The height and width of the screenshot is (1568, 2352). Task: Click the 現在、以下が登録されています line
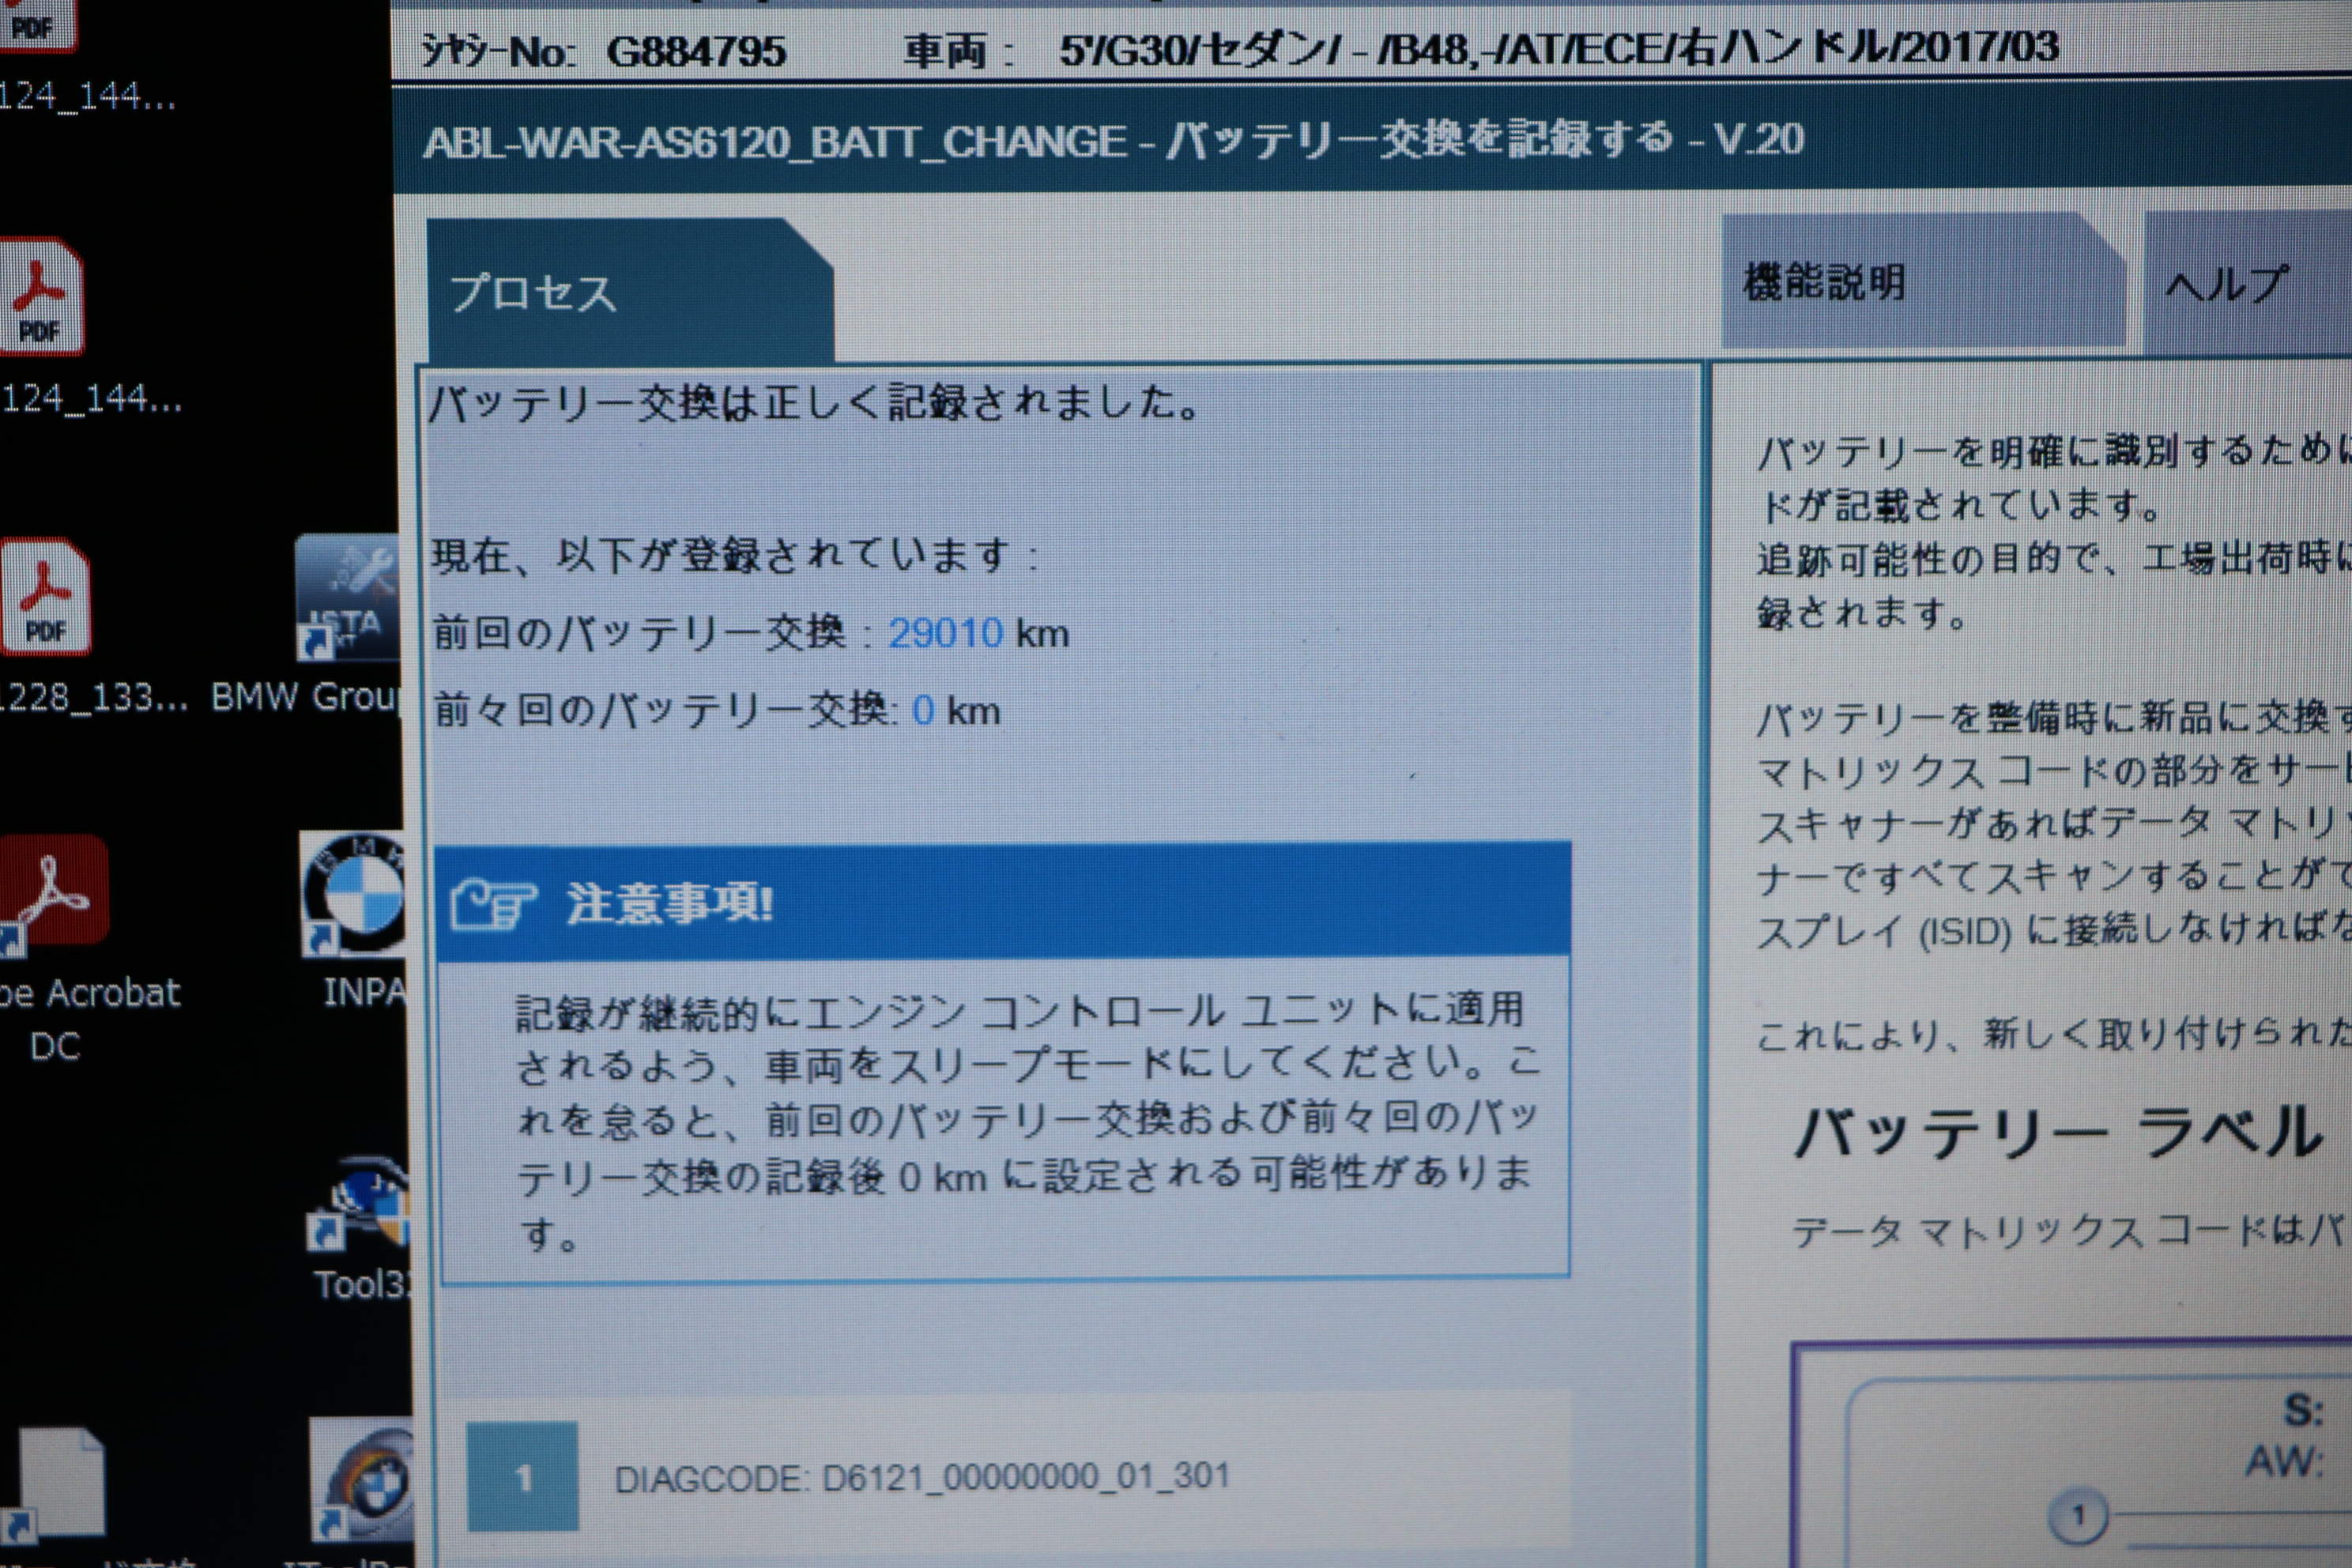[x=734, y=555]
